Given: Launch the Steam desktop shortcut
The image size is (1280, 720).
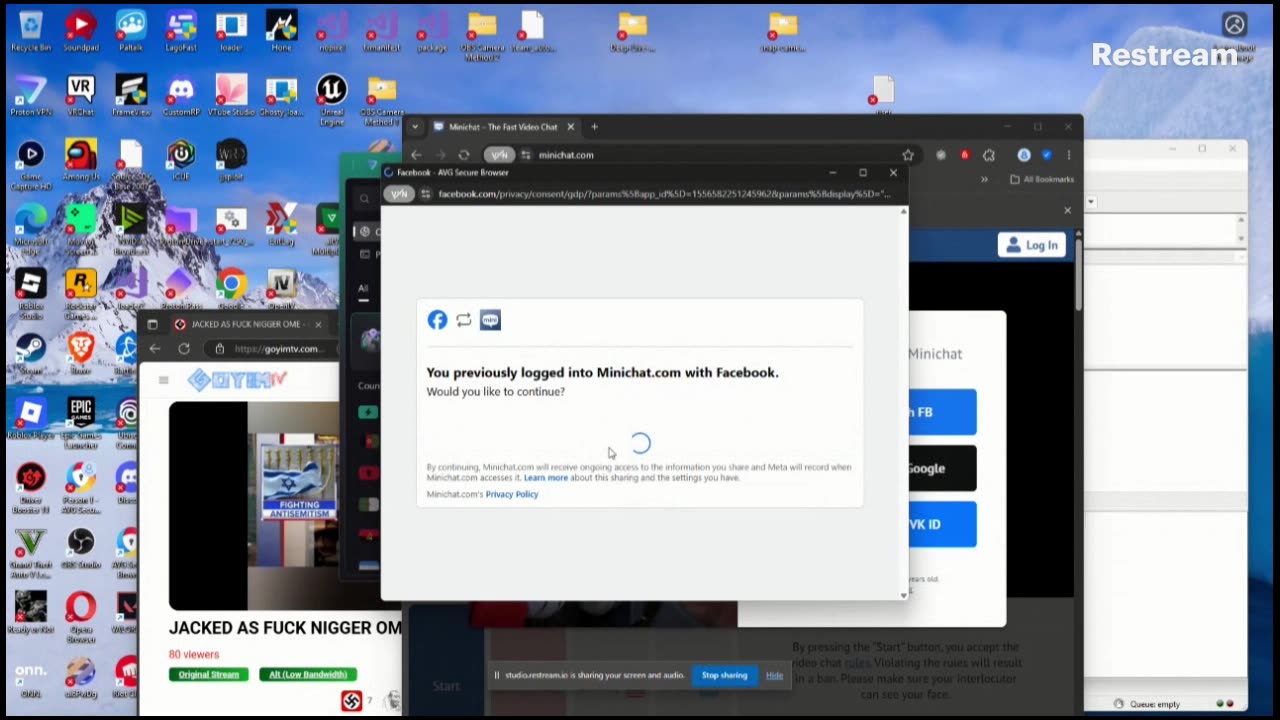Looking at the screenshot, I should click(31, 355).
